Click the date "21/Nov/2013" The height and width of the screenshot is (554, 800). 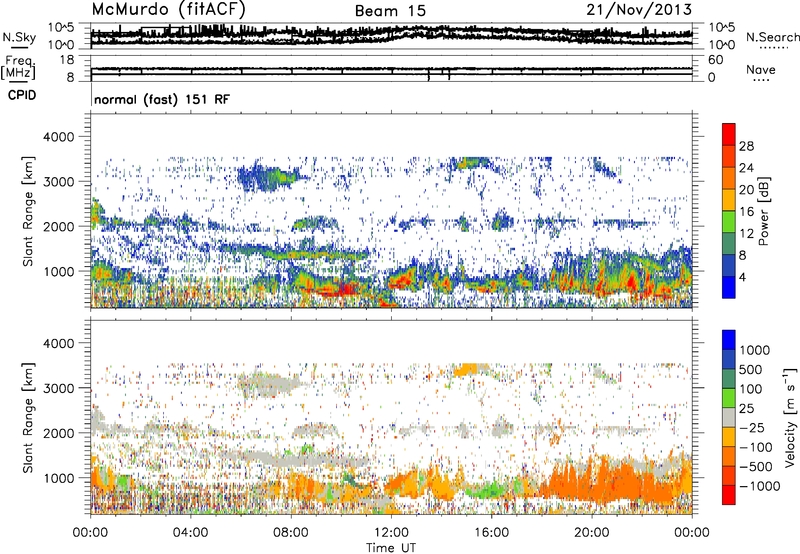639,9
